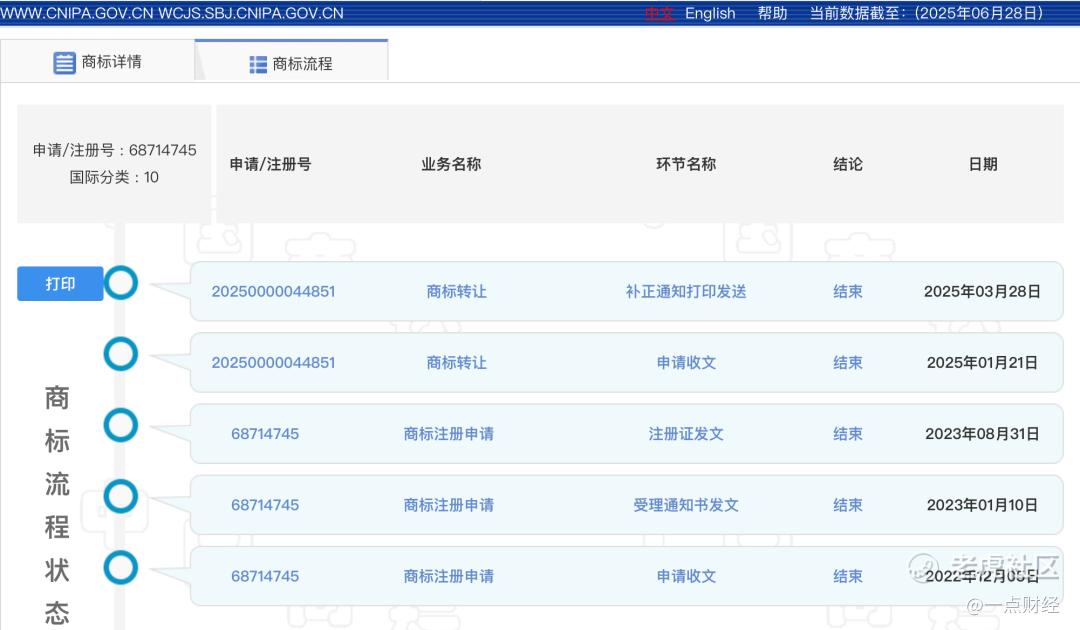Click the date 2025年01月21日

[x=982, y=363]
